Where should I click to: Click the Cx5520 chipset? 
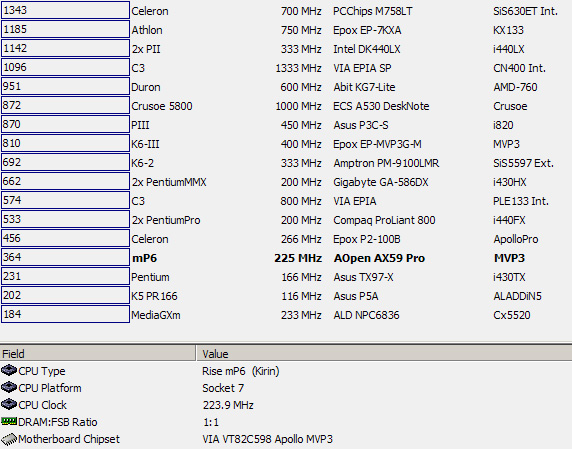pos(511,315)
